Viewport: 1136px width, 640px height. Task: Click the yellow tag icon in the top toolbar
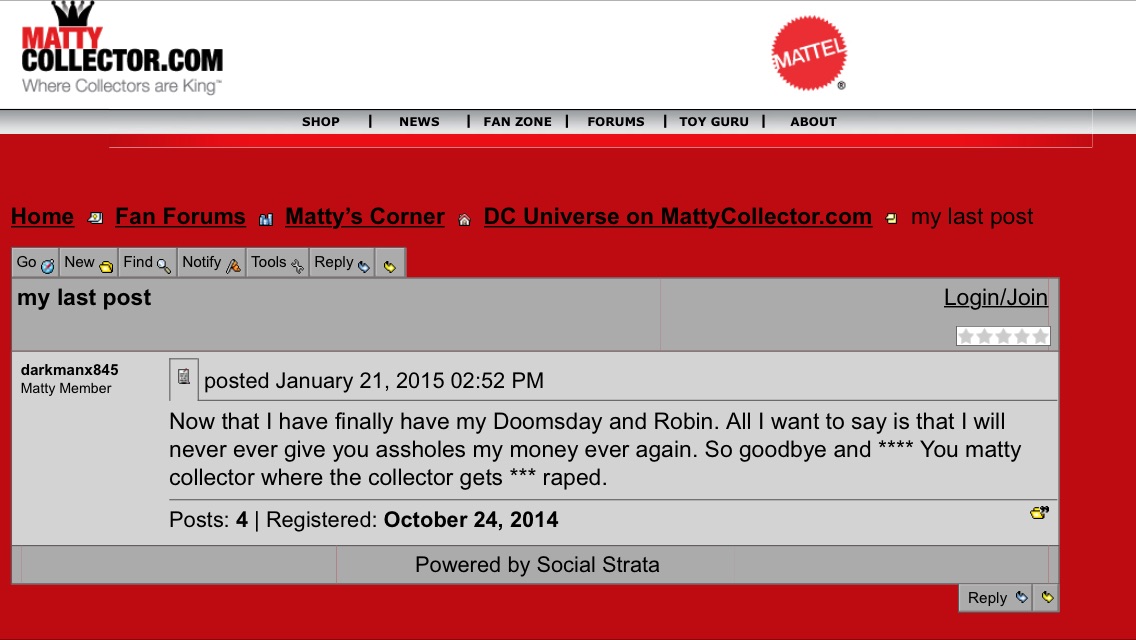click(390, 264)
